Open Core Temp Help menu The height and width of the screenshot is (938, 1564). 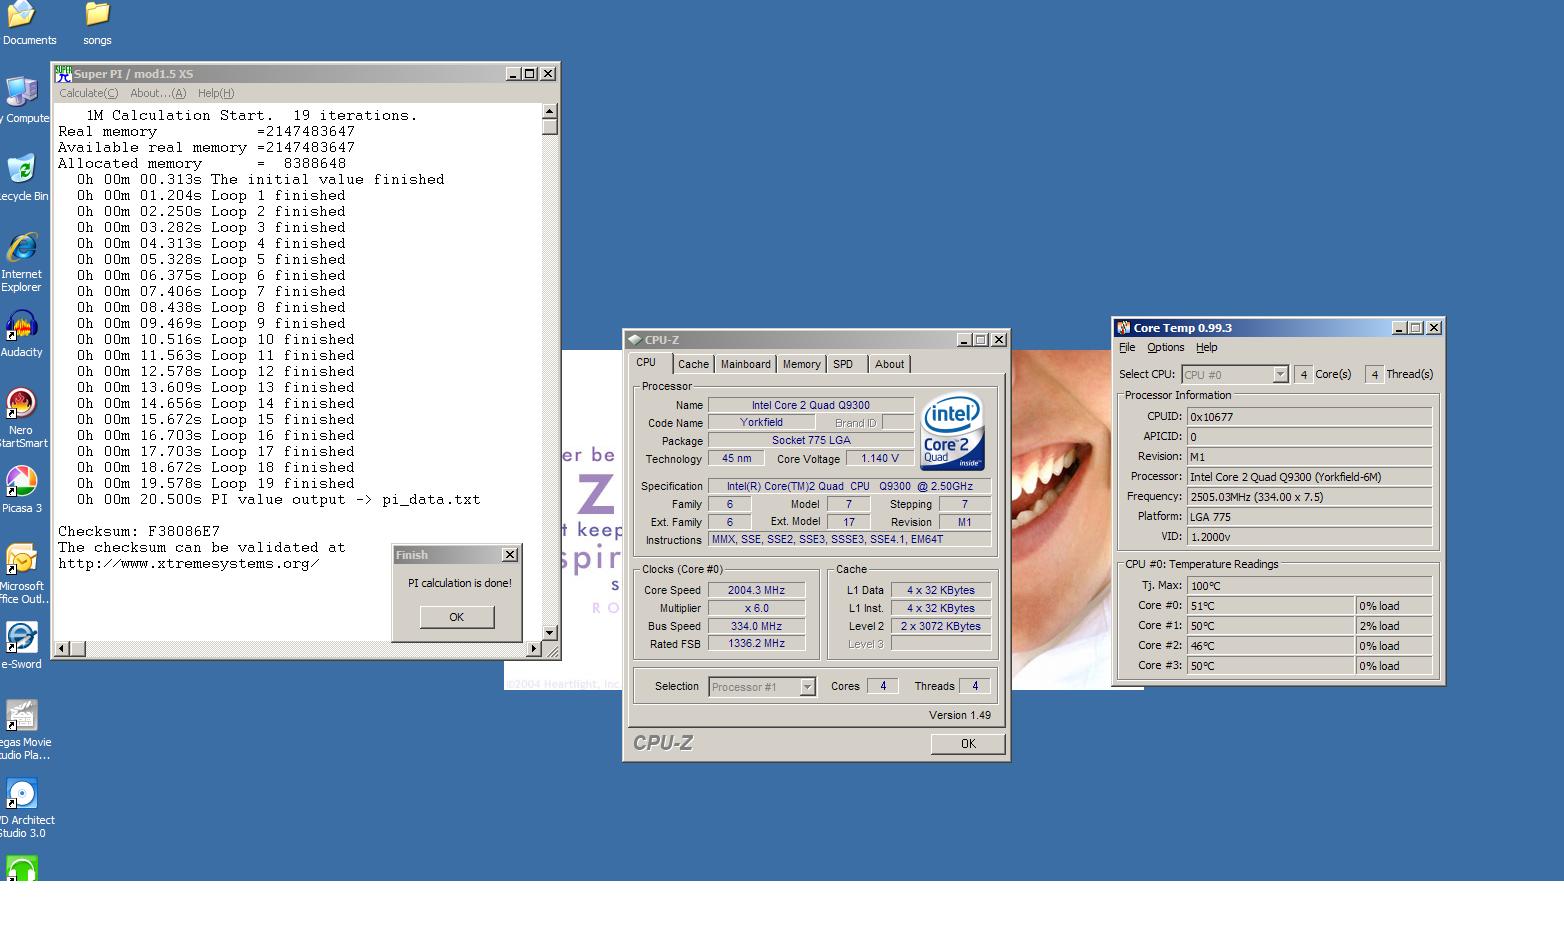click(1207, 348)
